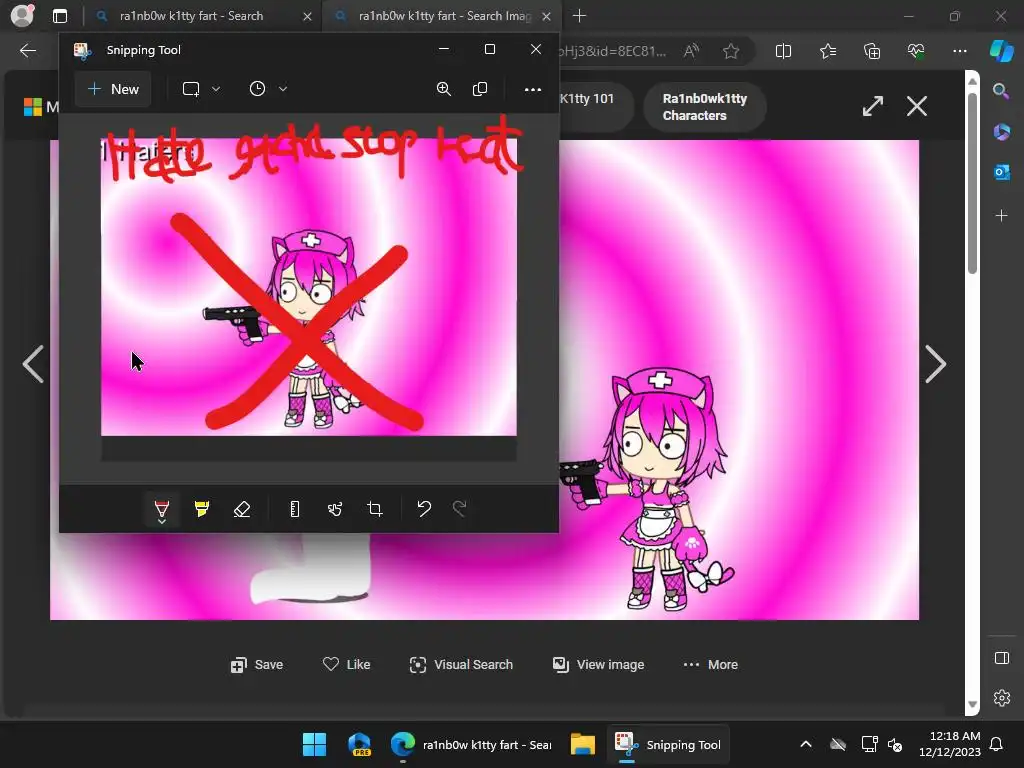Open Snipping Tool See more menu

(x=533, y=89)
